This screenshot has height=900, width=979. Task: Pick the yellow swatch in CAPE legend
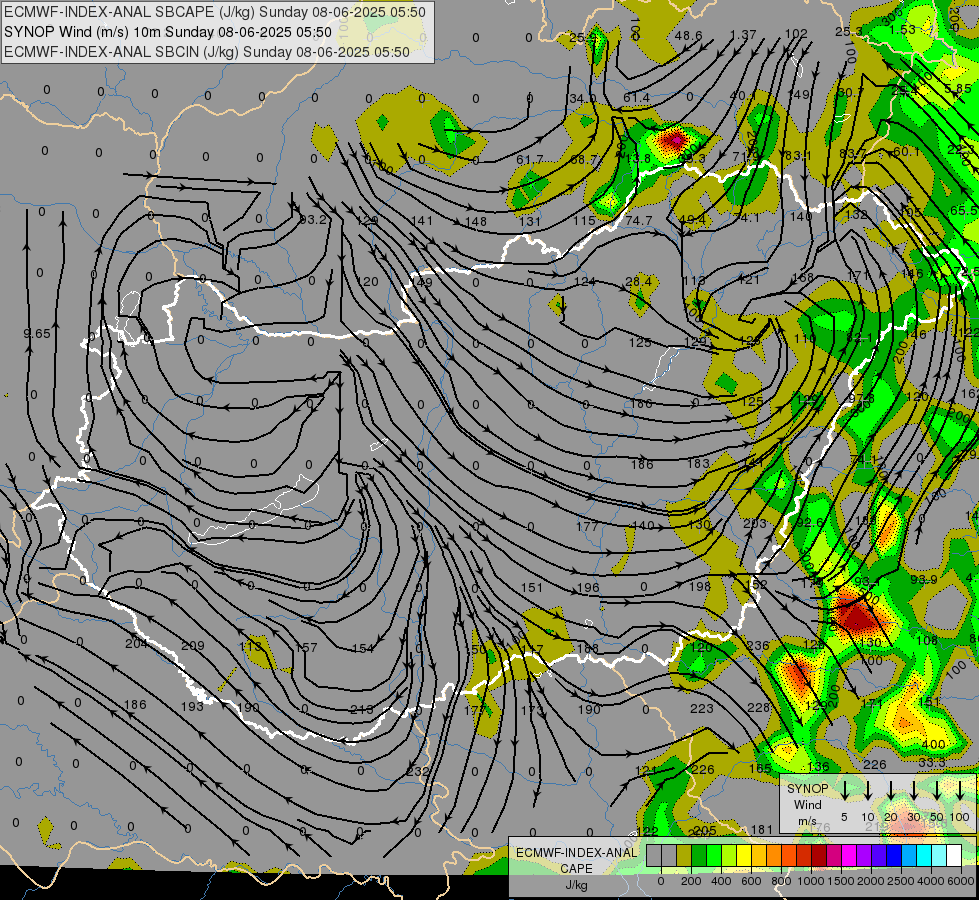(x=744, y=855)
